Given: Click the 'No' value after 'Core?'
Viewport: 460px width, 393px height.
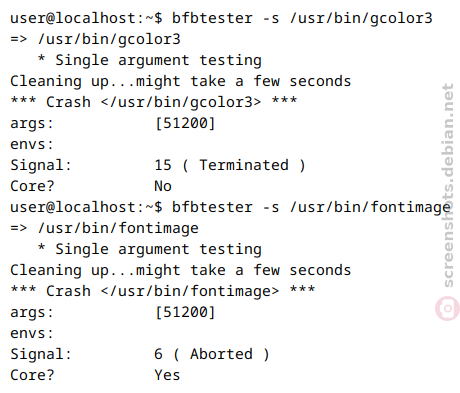Looking at the screenshot, I should tap(163, 186).
